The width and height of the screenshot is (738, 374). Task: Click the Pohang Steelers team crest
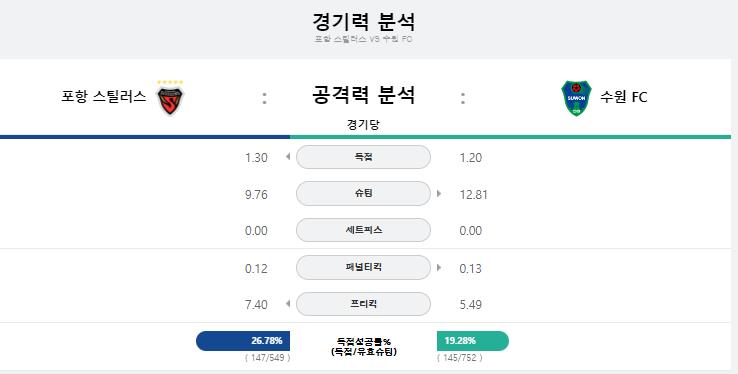pyautogui.click(x=170, y=98)
